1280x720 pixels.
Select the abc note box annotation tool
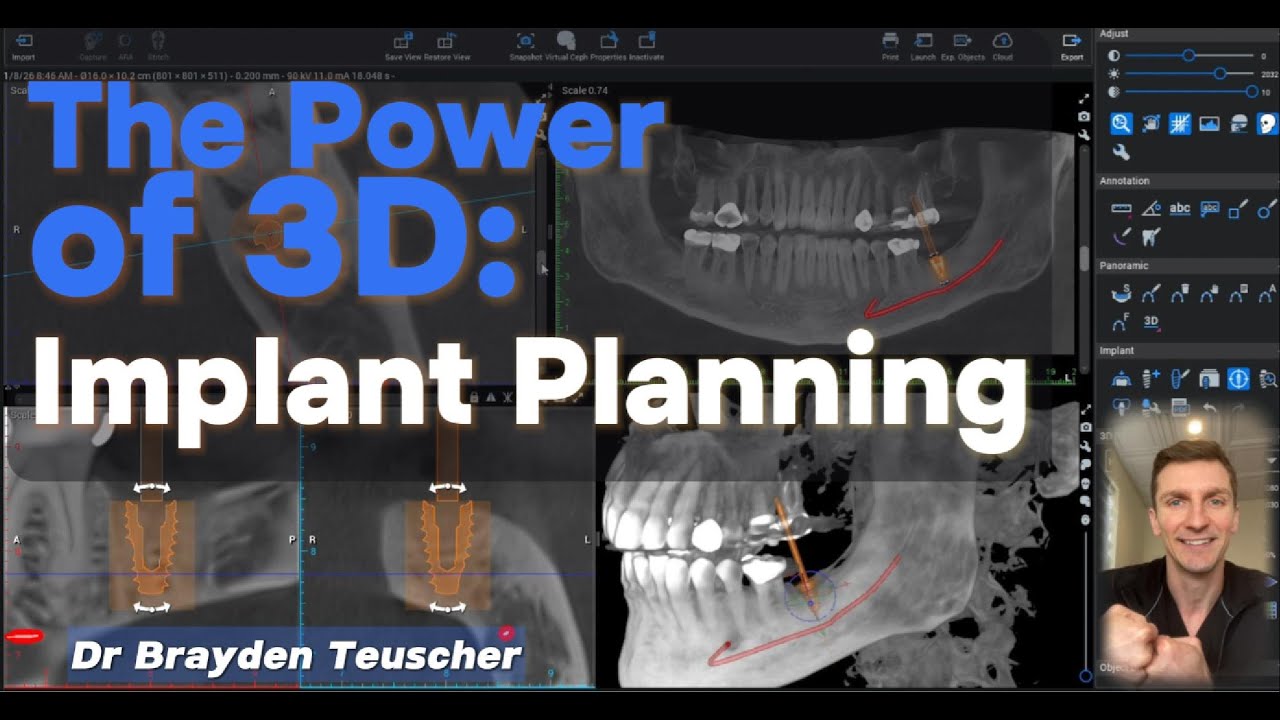point(1209,209)
